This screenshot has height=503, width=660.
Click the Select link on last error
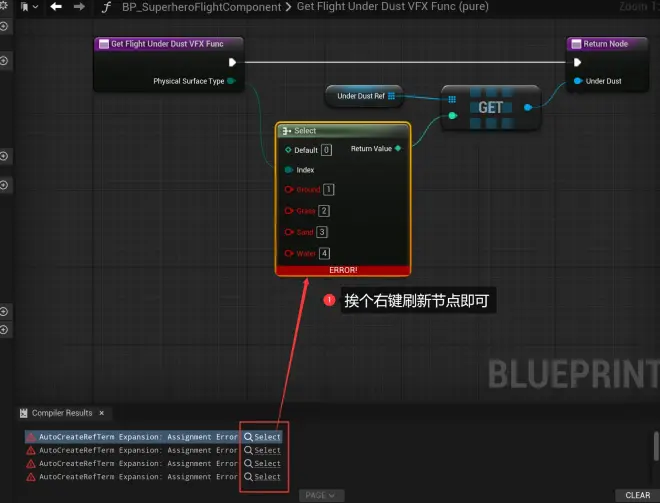click(263, 477)
